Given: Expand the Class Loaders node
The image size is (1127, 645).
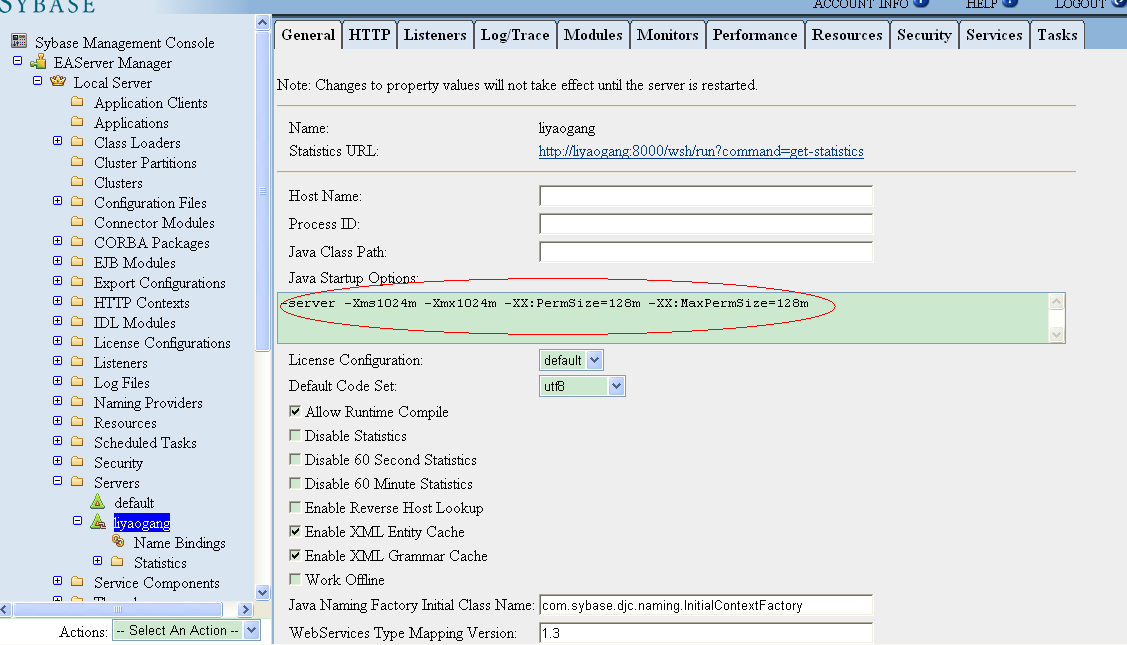Looking at the screenshot, I should (58, 141).
